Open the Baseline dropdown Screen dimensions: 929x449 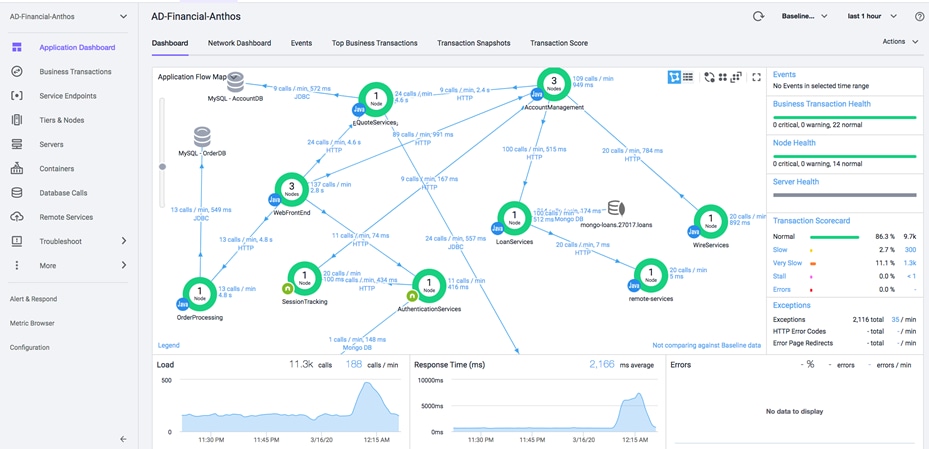tap(805, 17)
